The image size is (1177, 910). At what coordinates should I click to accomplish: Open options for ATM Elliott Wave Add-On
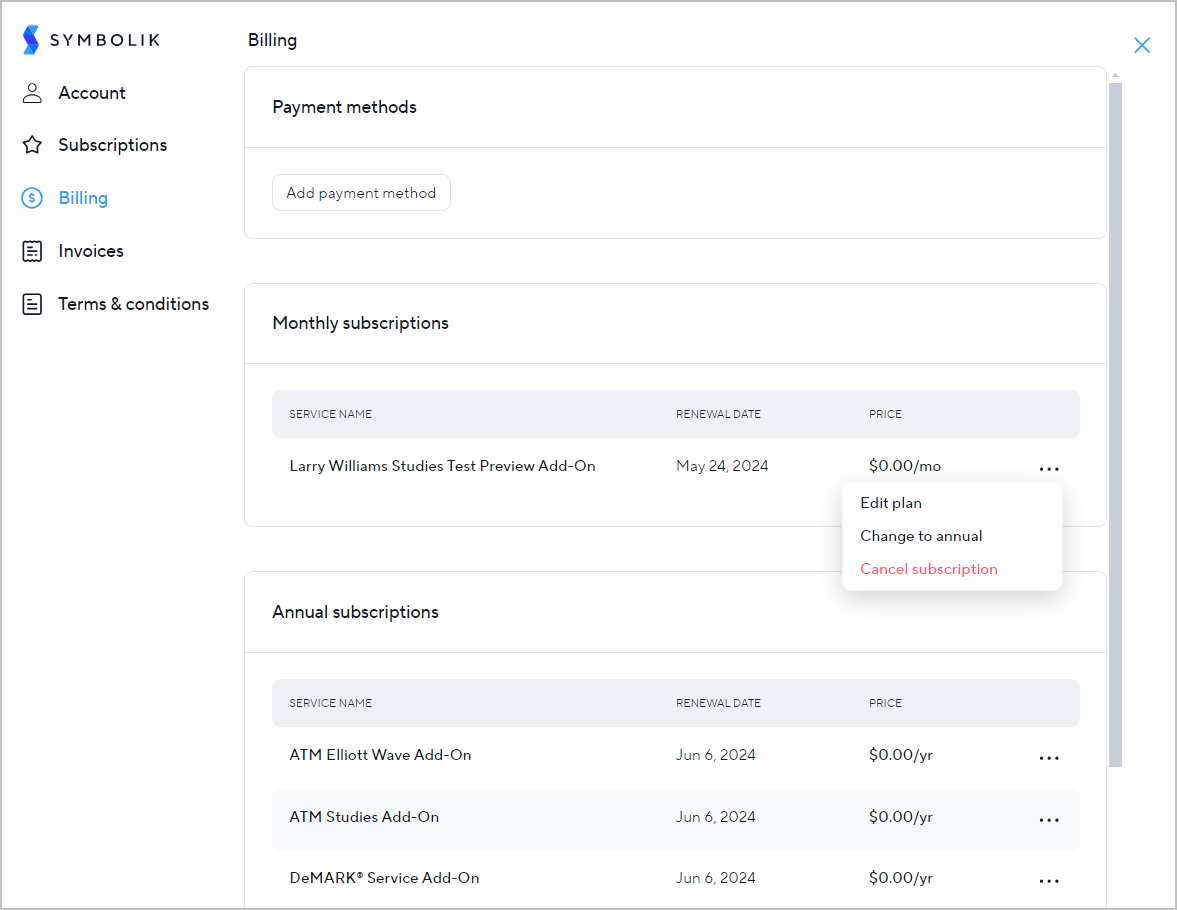pos(1049,758)
